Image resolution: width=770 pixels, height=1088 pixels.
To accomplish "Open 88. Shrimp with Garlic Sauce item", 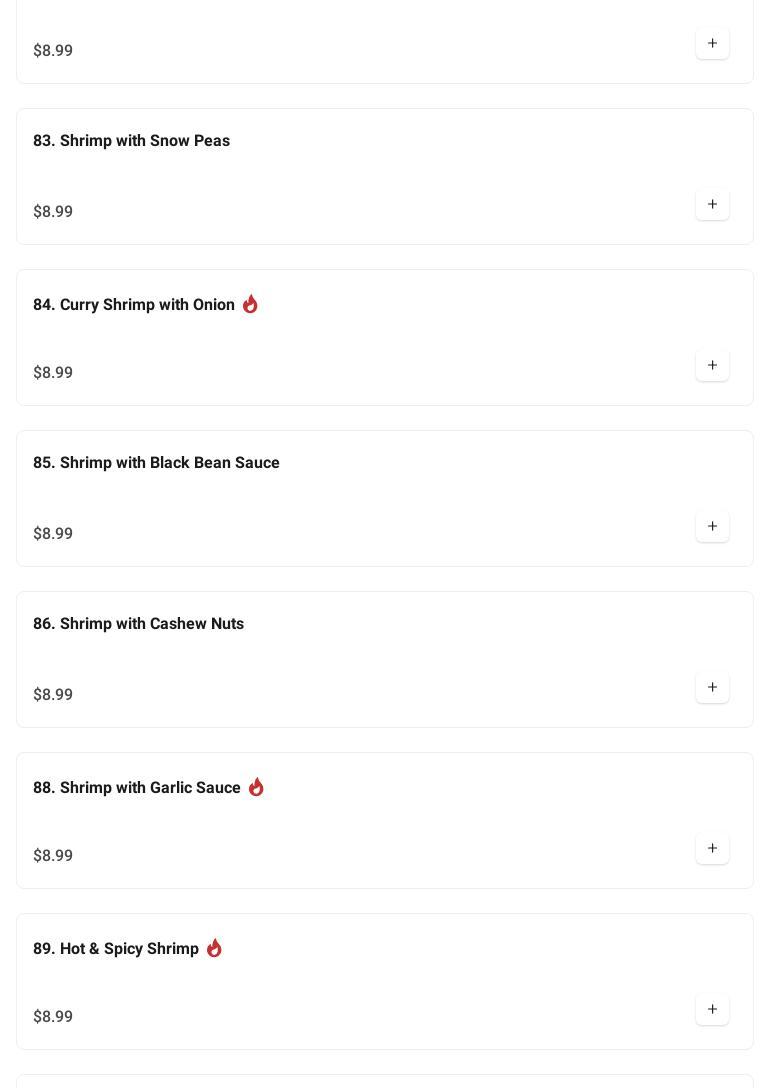I will 136,788.
